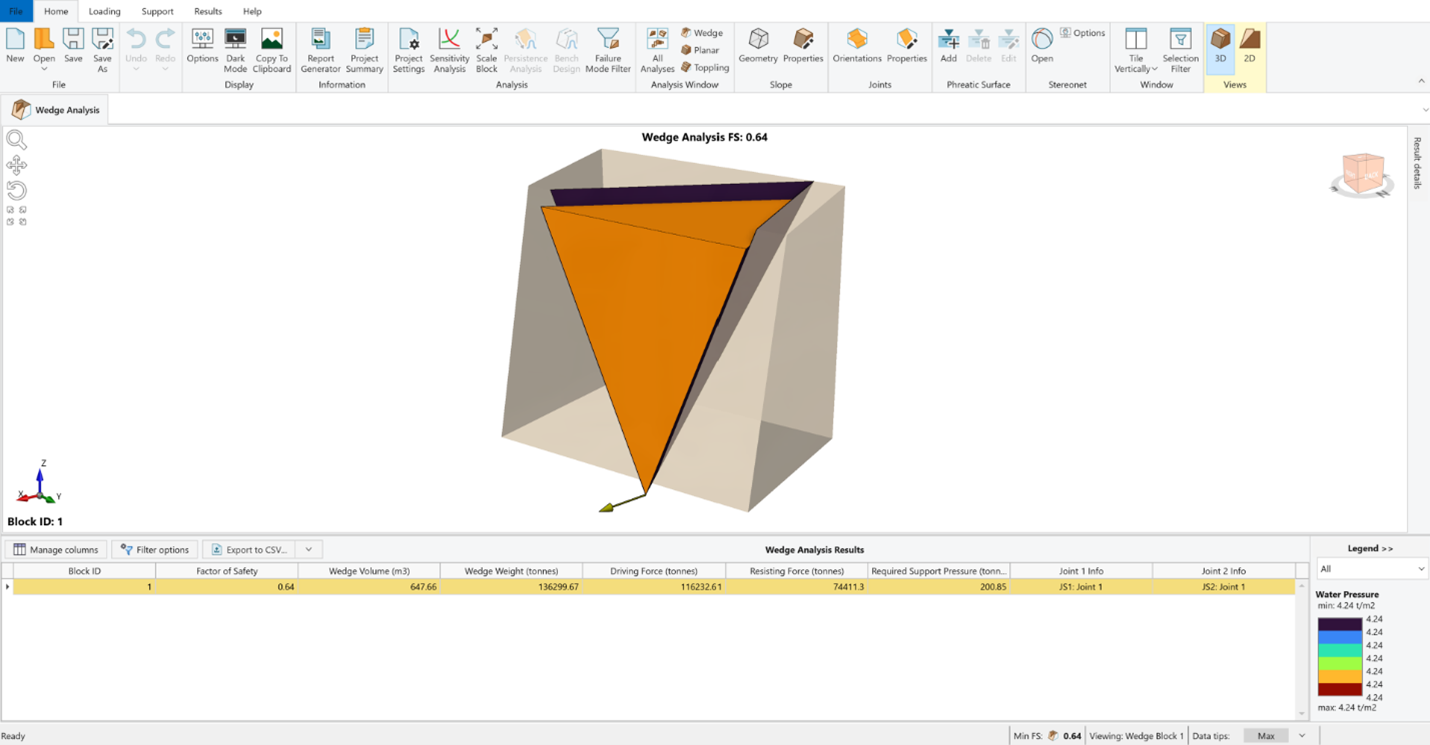Open the Planar analysis window
The width and height of the screenshot is (1430, 745).
[700, 50]
